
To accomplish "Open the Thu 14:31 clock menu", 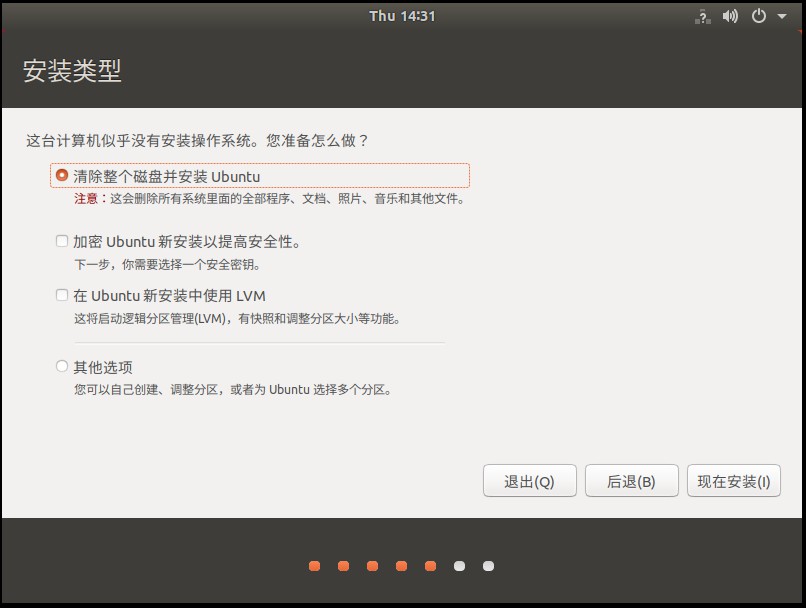I will (402, 16).
